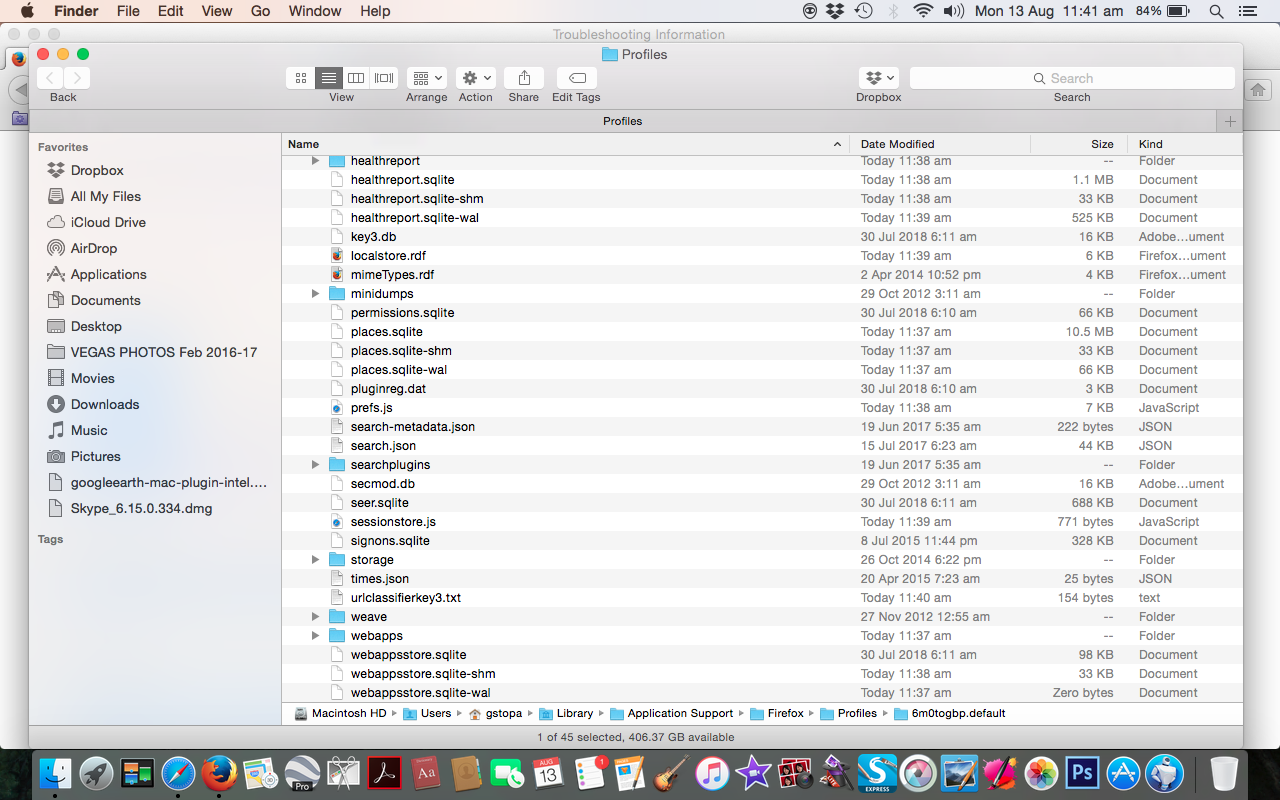Click the Wi-Fi status icon
The image size is (1280, 800).
coord(923,11)
